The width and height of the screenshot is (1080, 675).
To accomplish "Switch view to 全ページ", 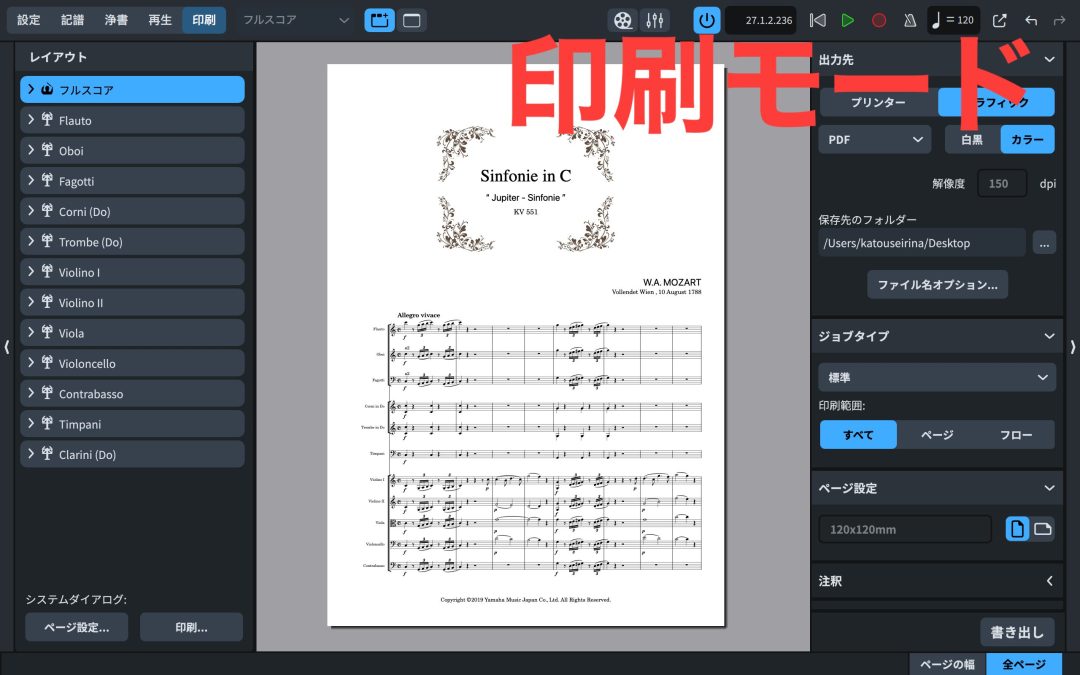I will click(x=1024, y=664).
